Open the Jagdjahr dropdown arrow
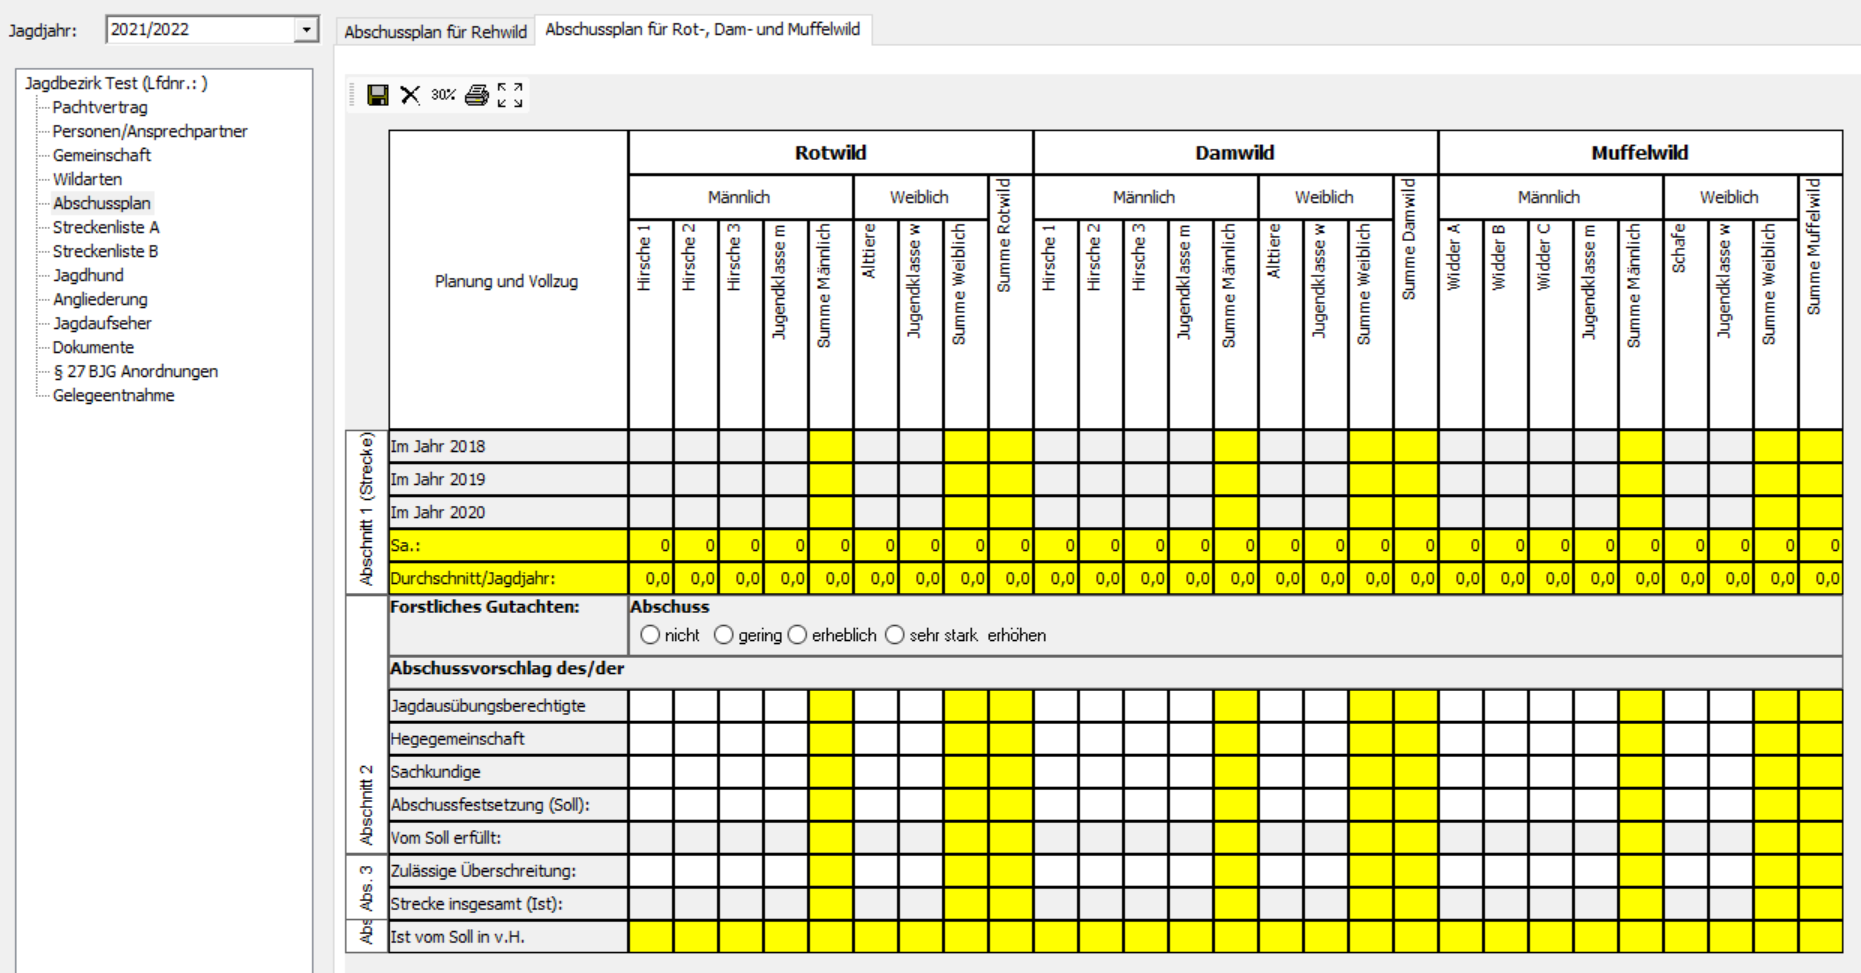The image size is (1861, 973). 306,30
